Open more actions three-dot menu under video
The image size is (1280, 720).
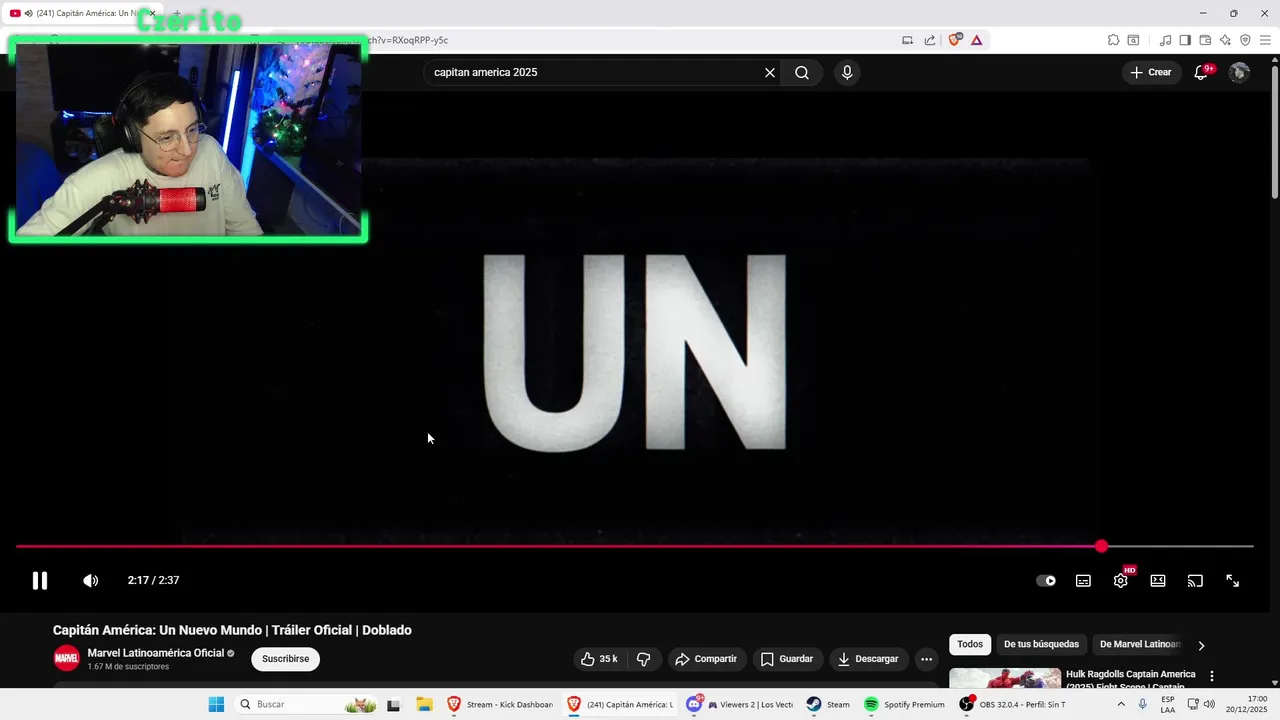pos(926,659)
